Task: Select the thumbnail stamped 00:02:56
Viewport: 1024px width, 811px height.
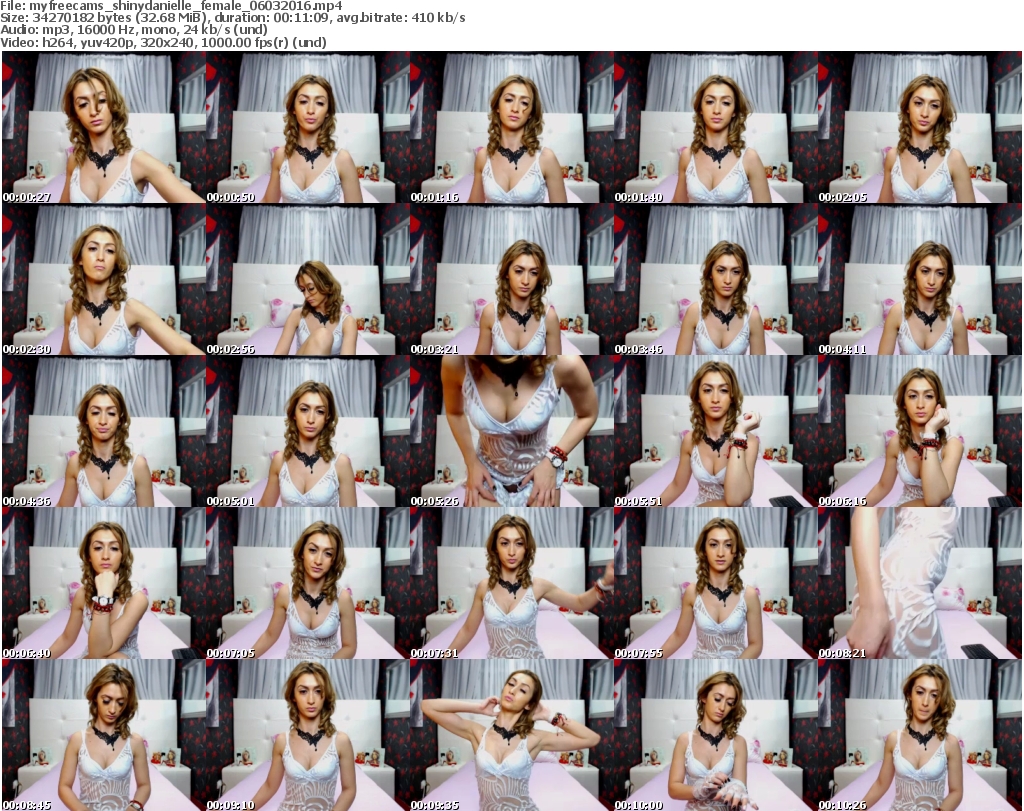Action: (308, 279)
